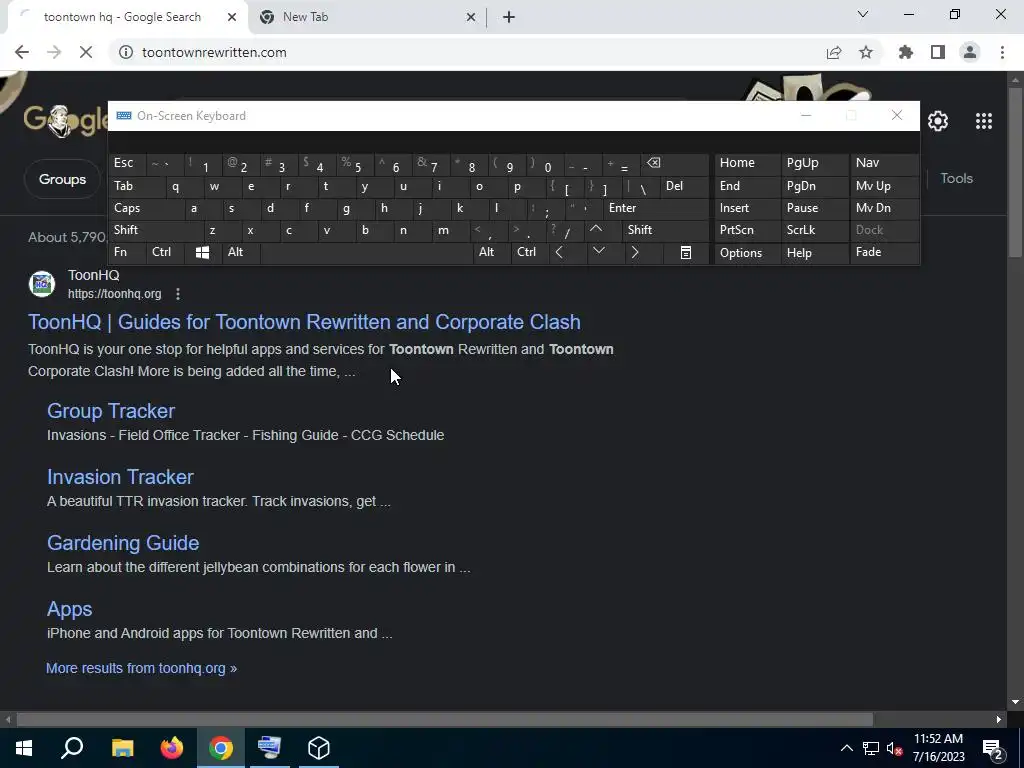The image size is (1024, 768).
Task: Toggle the Fn key on the keyboard
Action: click(127, 253)
